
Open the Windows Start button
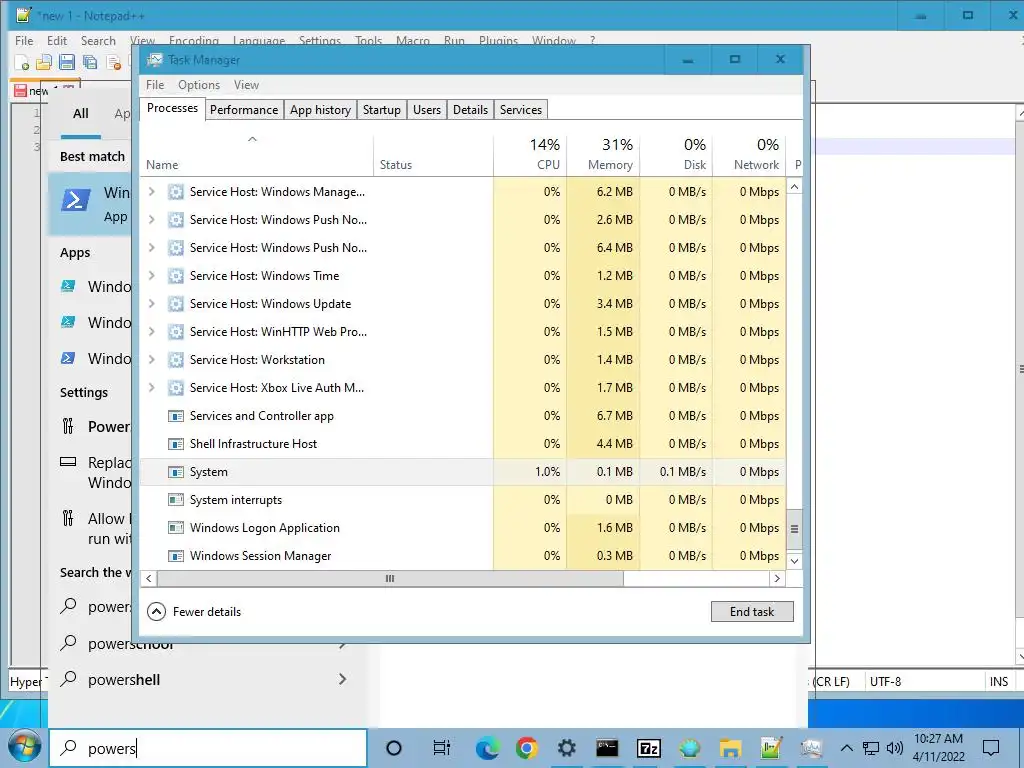coord(24,747)
